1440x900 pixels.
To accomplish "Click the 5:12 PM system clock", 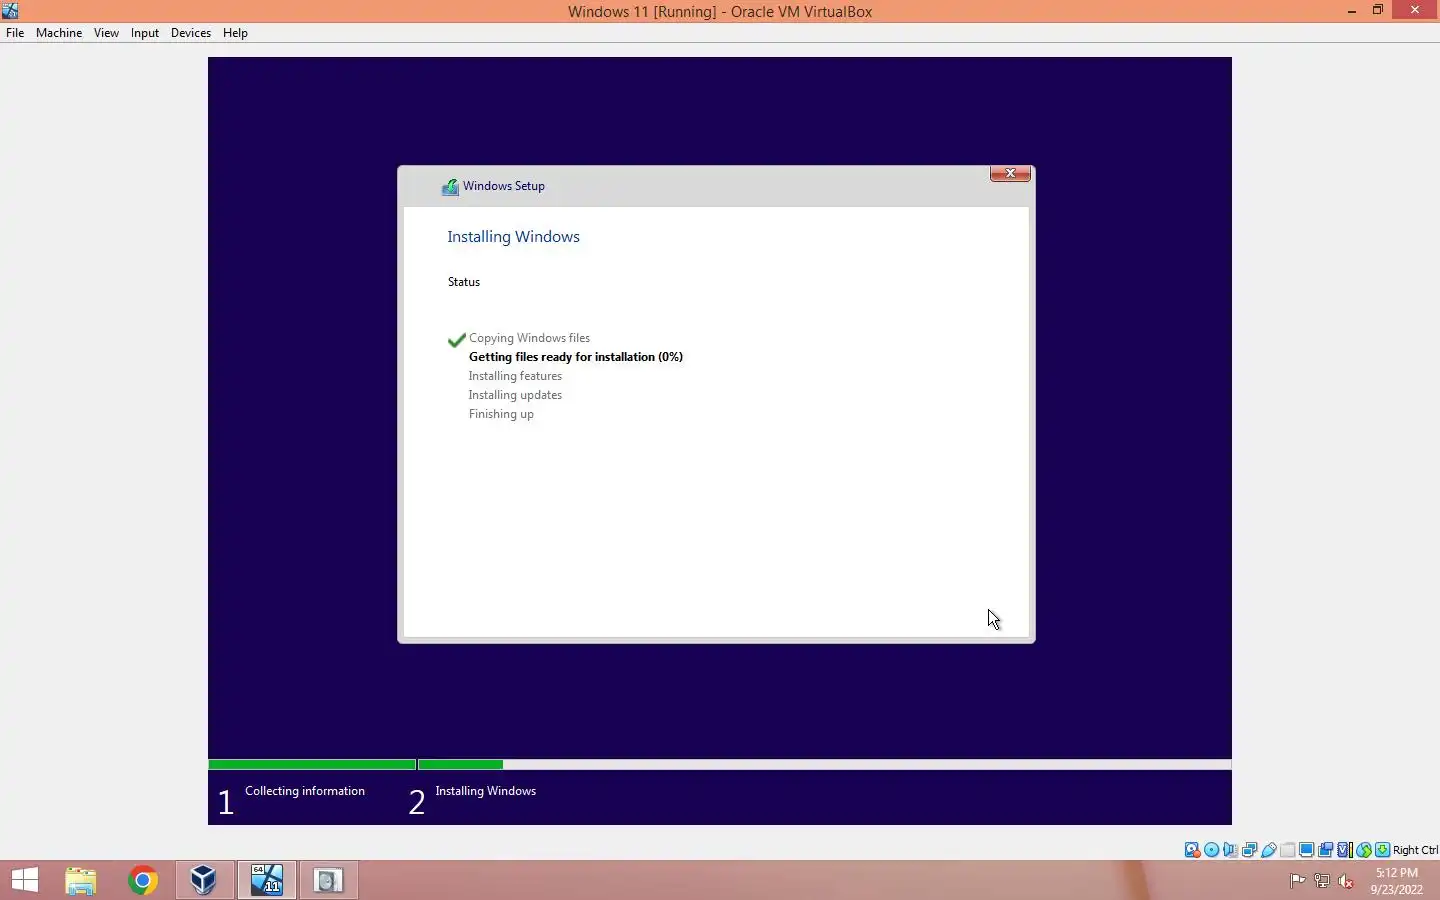I will pyautogui.click(x=1397, y=873).
